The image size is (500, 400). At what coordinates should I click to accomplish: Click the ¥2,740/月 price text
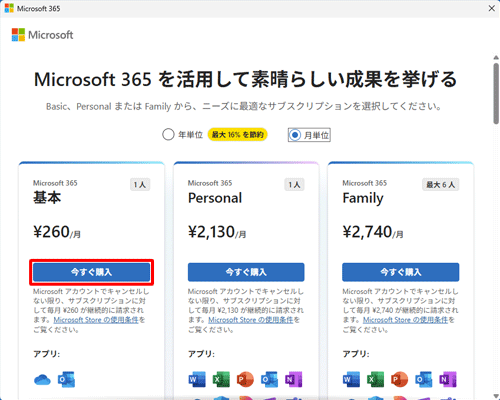(373, 232)
